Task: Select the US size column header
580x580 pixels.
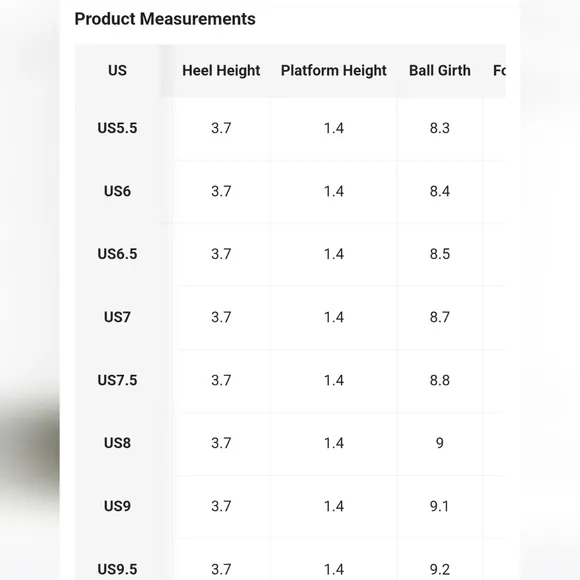Action: [117, 70]
